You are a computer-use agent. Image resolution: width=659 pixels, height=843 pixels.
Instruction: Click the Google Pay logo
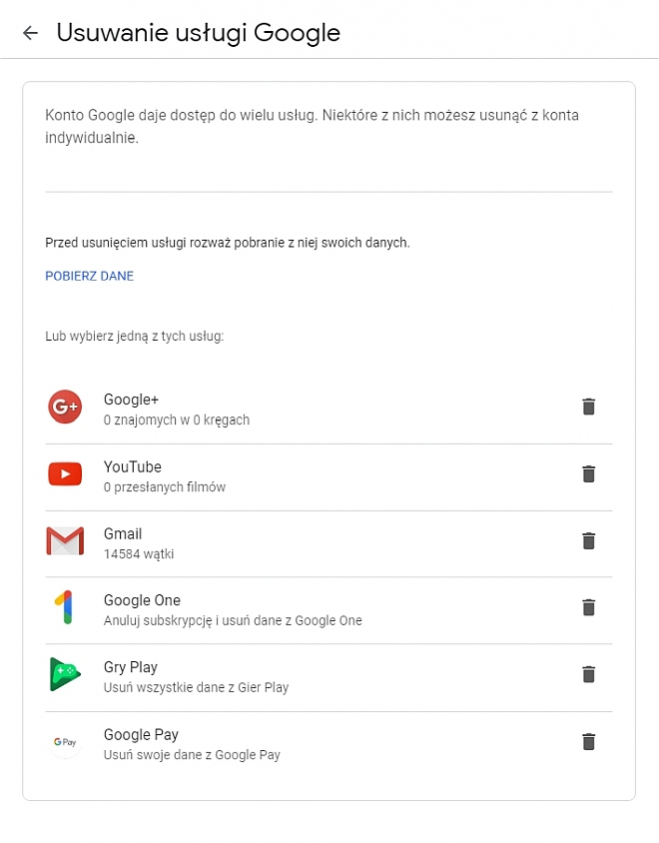click(x=65, y=742)
